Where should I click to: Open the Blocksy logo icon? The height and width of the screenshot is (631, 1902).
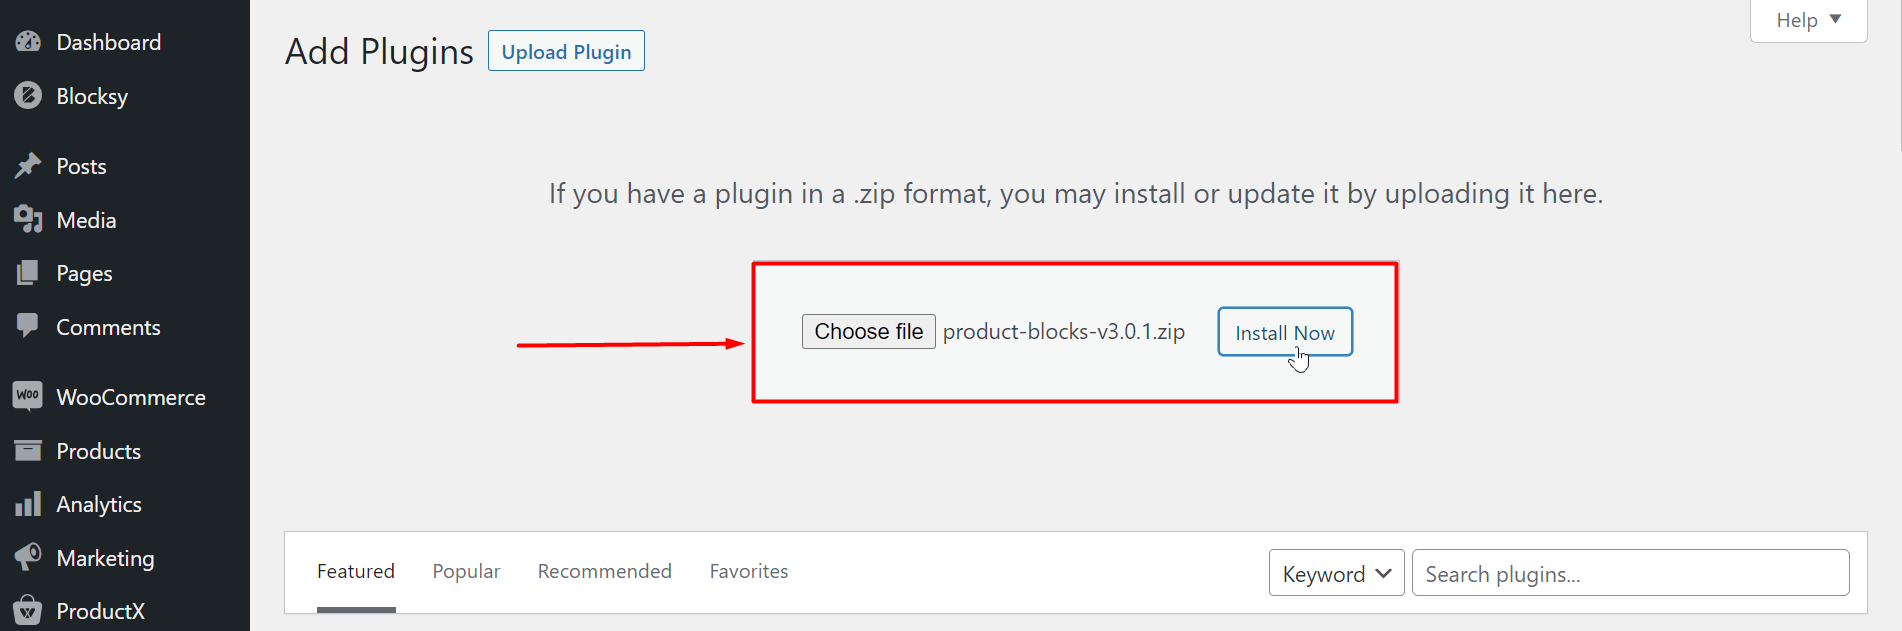click(28, 96)
